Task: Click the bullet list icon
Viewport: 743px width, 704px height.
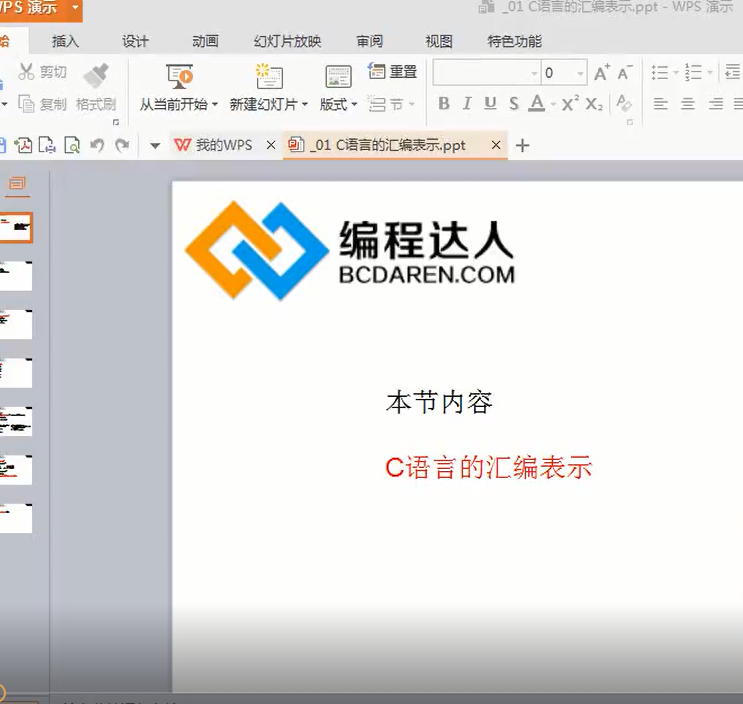Action: (x=660, y=72)
